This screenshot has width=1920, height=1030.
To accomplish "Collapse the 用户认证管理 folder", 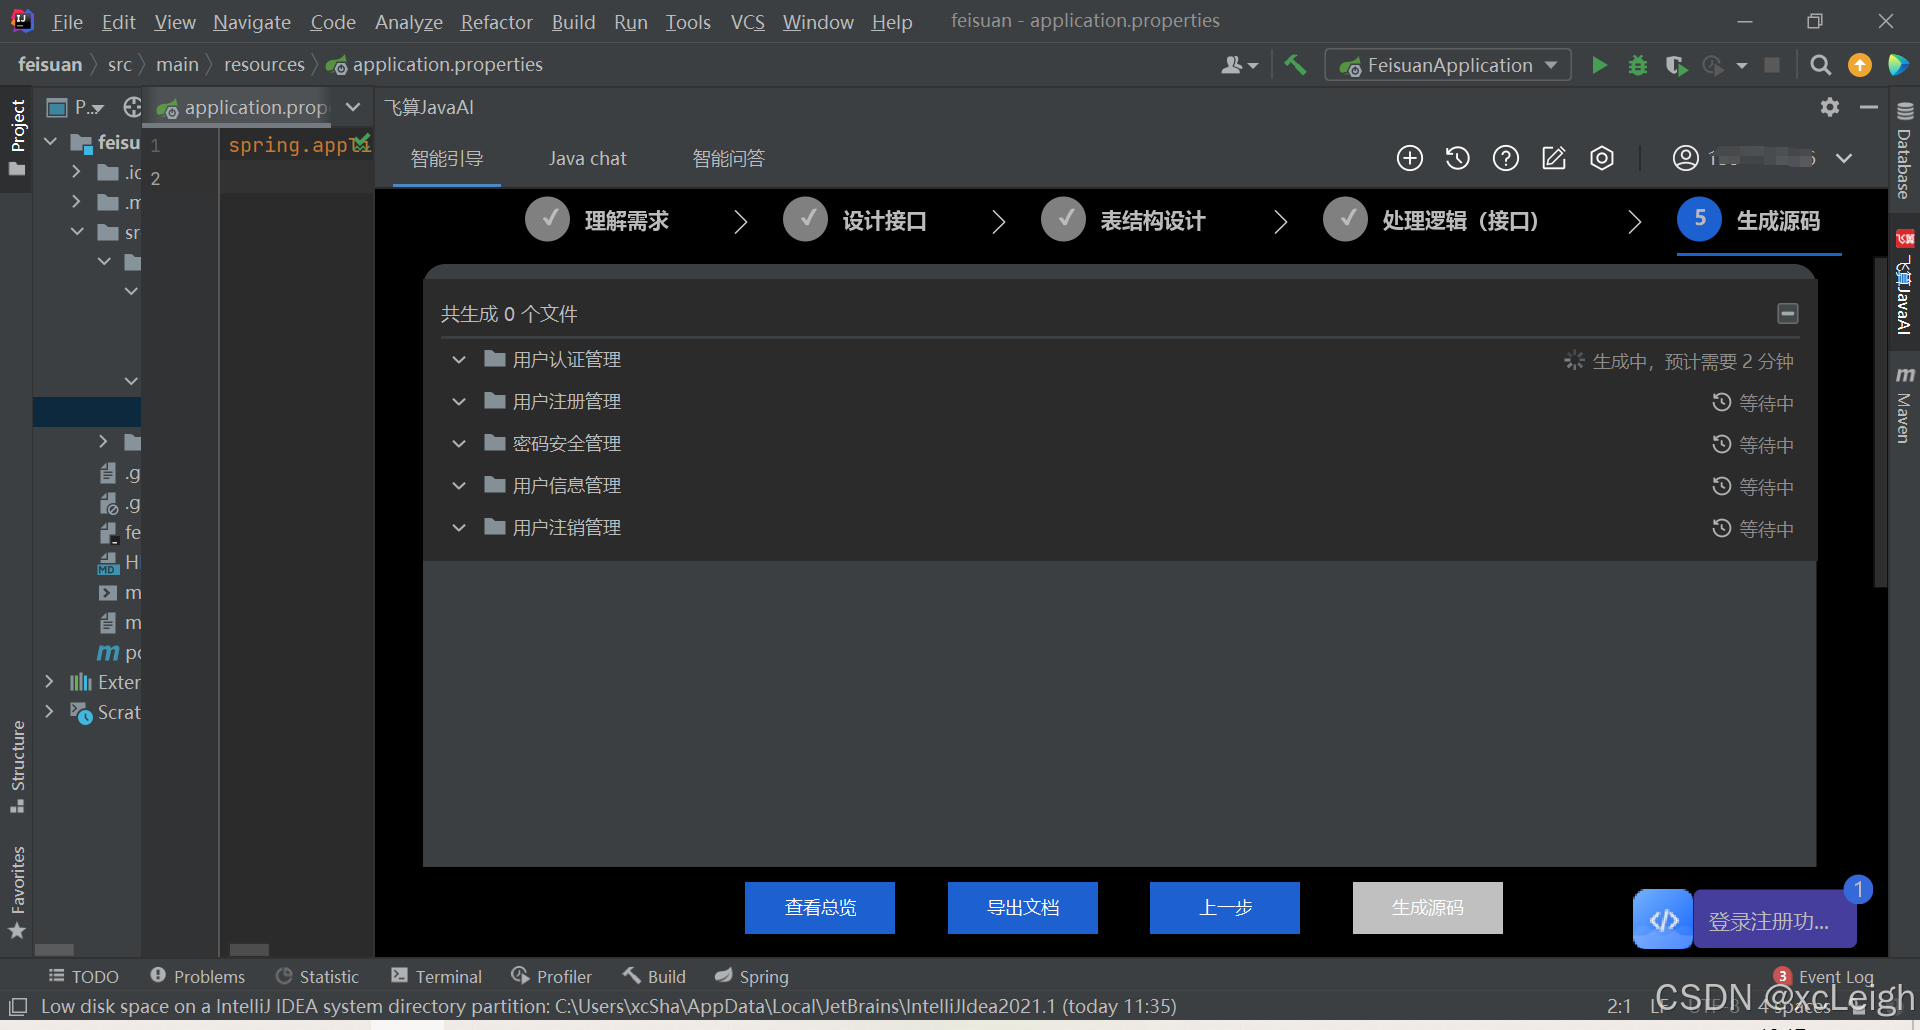I will [x=459, y=360].
